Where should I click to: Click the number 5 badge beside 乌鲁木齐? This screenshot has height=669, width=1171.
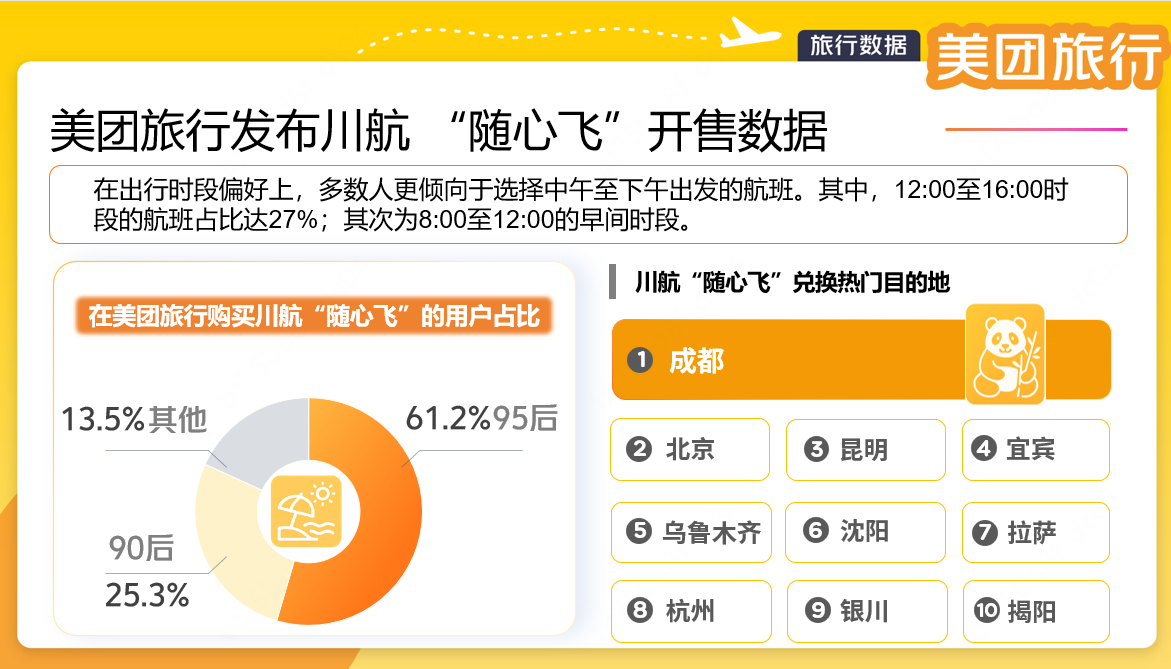pyautogui.click(x=638, y=531)
